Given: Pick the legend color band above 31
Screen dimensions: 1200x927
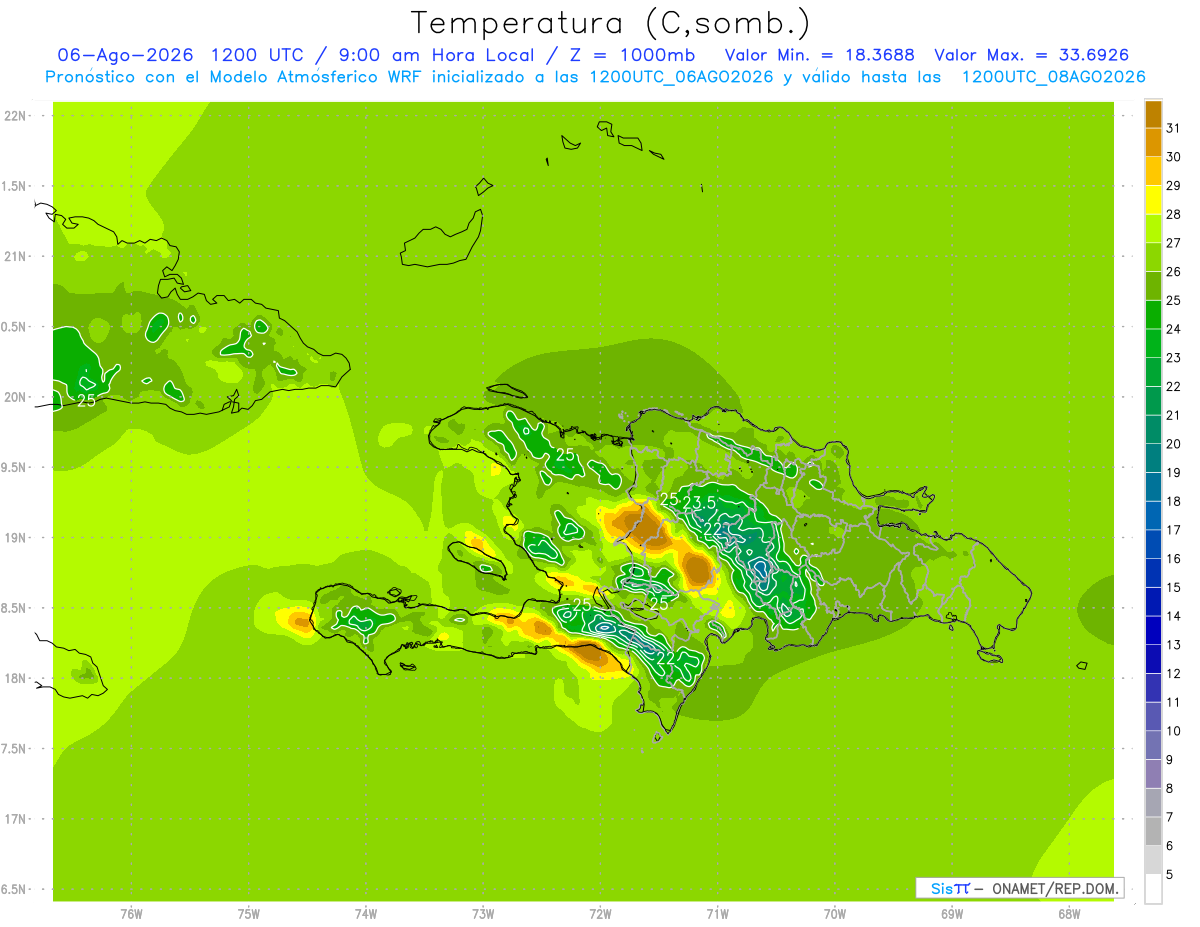Looking at the screenshot, I should pos(1153,114).
